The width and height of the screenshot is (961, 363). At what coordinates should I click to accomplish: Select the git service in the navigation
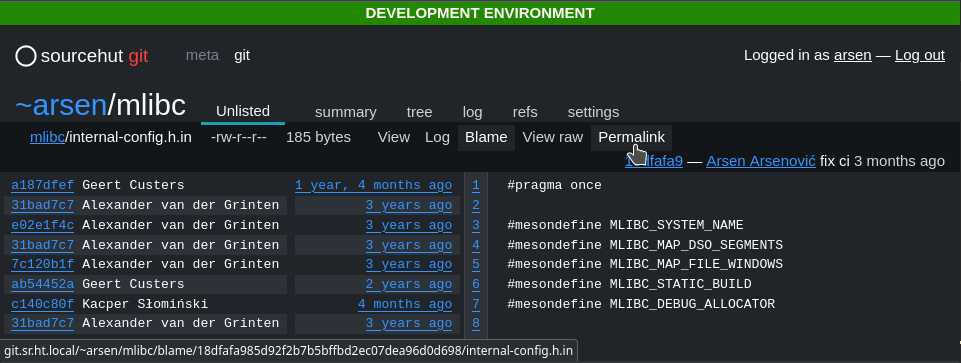pos(242,55)
